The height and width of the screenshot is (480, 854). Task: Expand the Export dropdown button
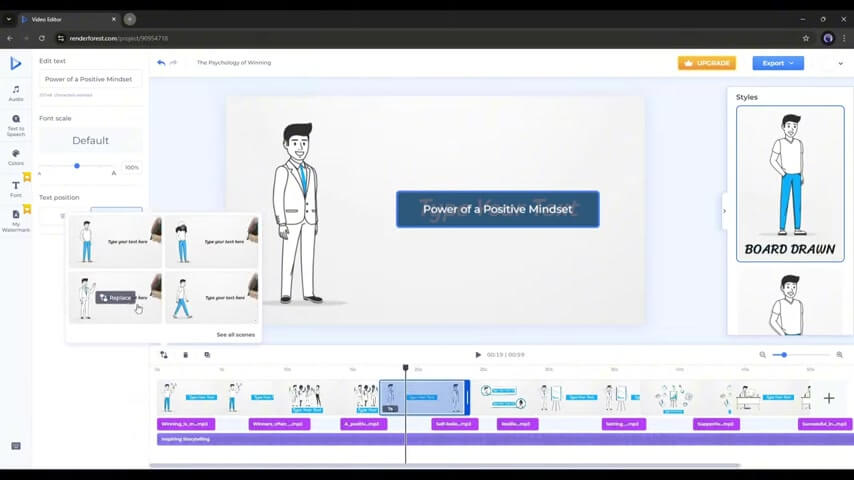pos(777,63)
